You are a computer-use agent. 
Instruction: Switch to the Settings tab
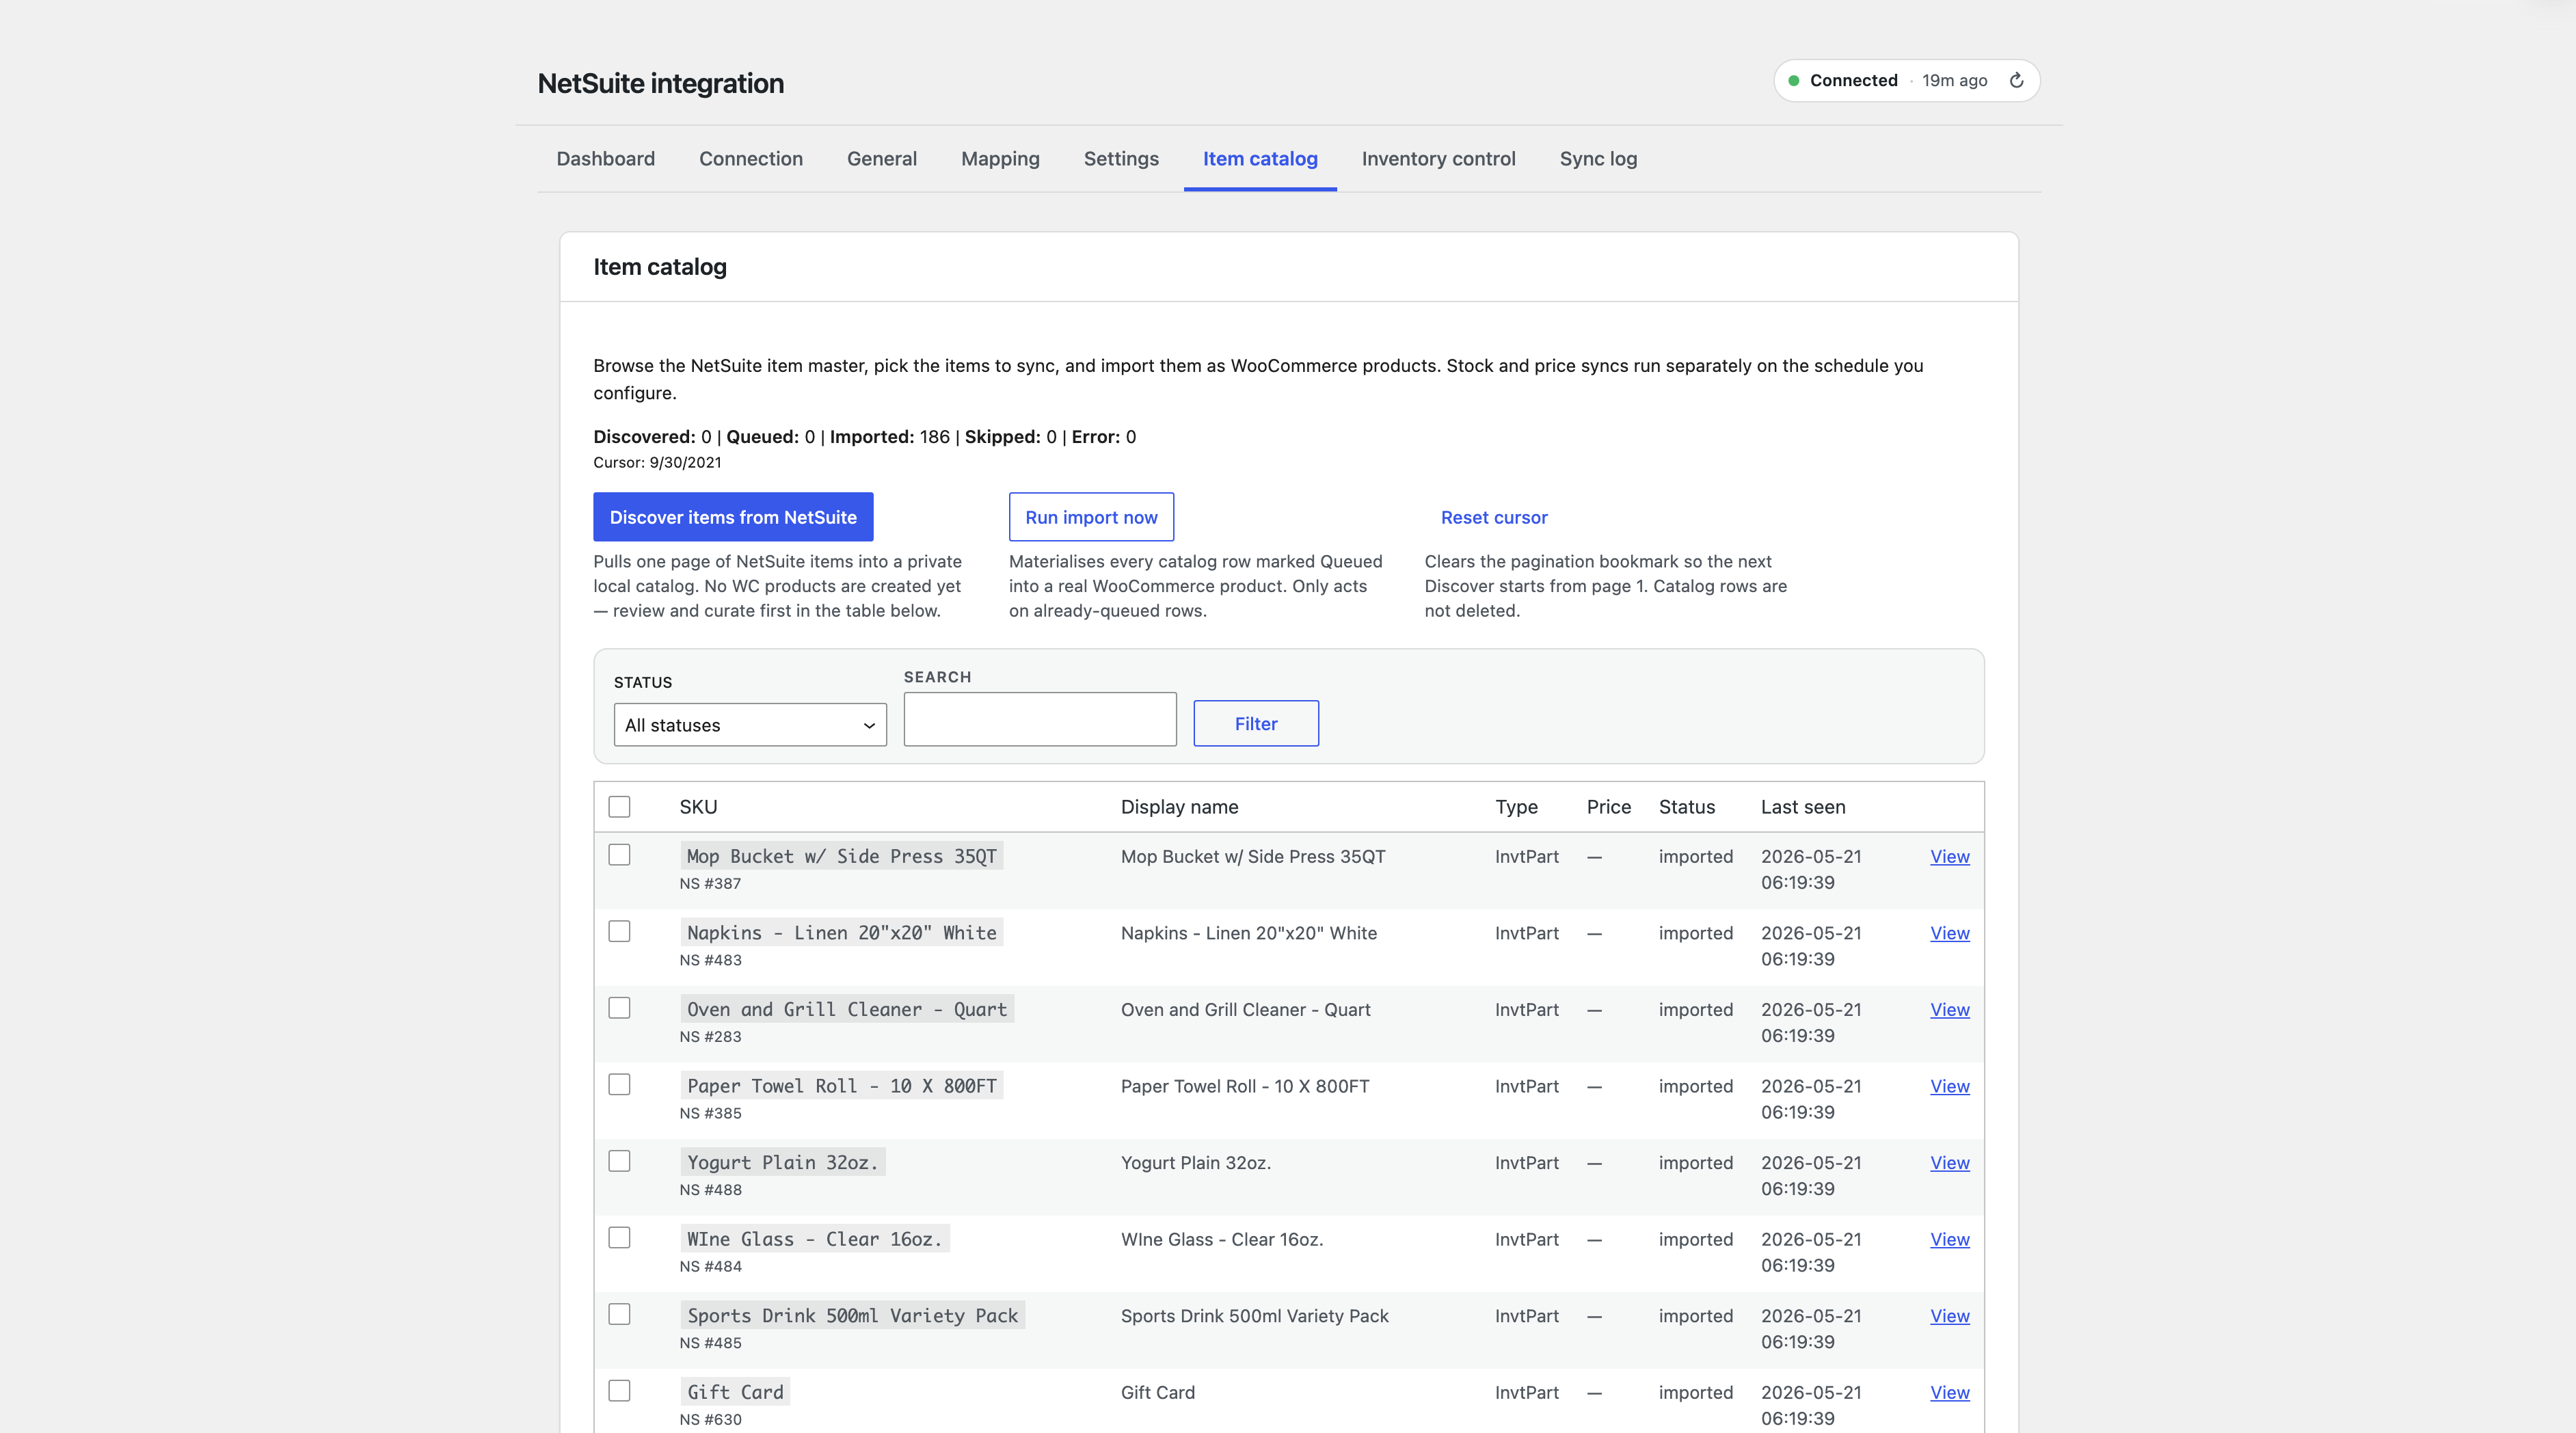pos(1121,158)
